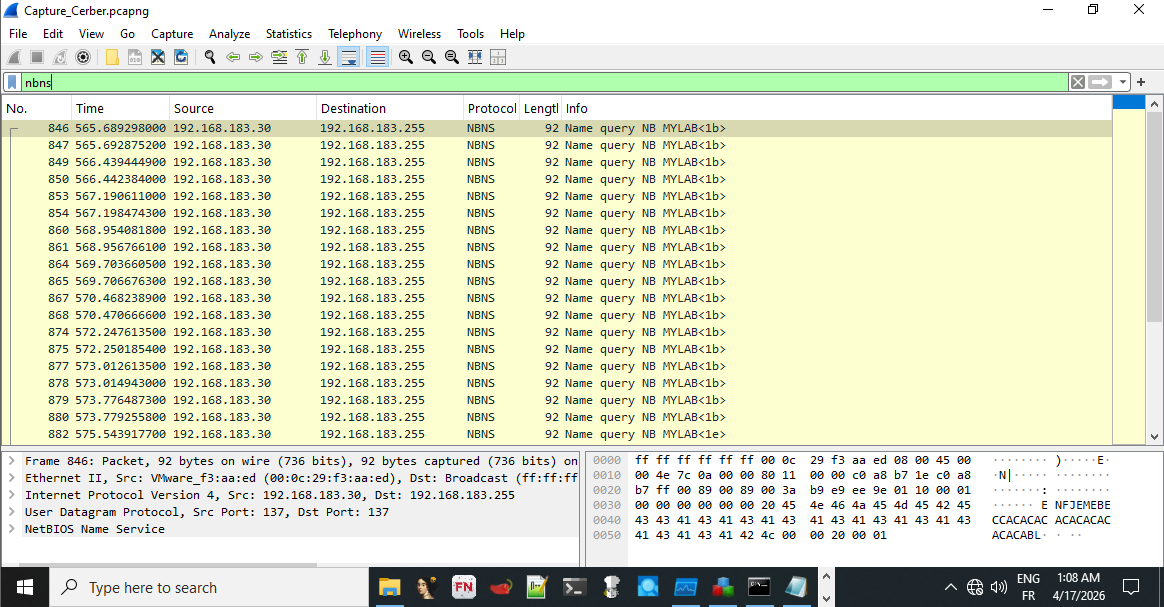Open the View menu
This screenshot has height=607, width=1164.
pos(91,33)
